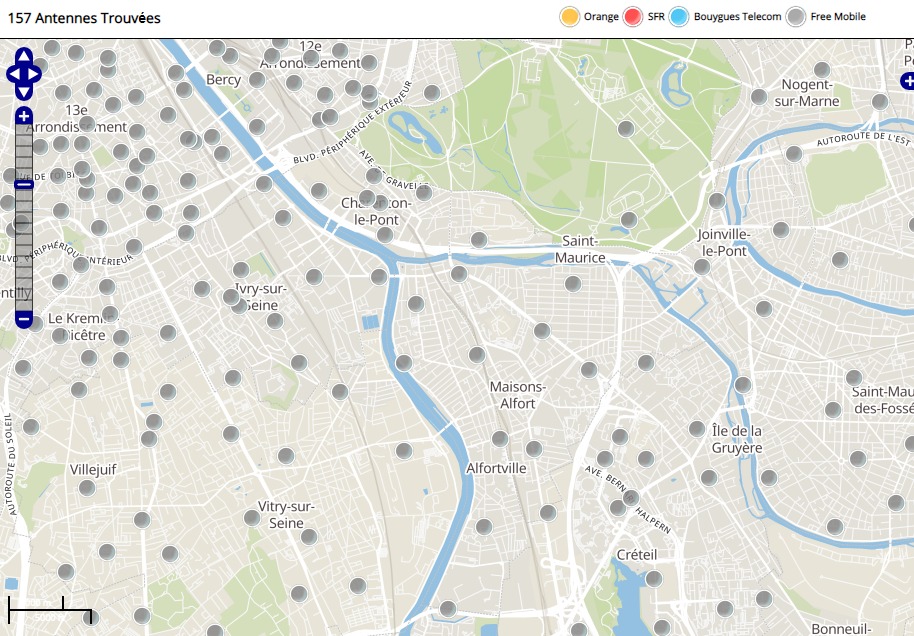914x636 pixels.
Task: Select the "SFR" legend label
Action: [656, 17]
